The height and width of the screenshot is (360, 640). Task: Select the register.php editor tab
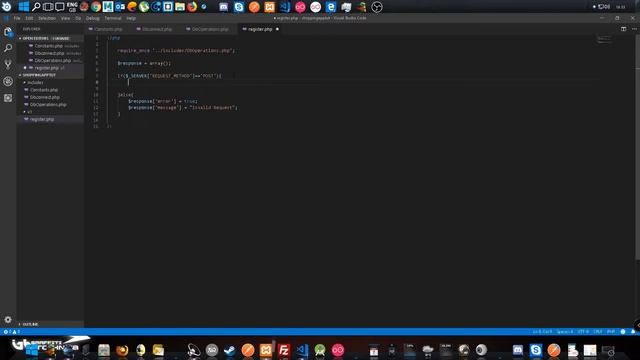[x=260, y=29]
